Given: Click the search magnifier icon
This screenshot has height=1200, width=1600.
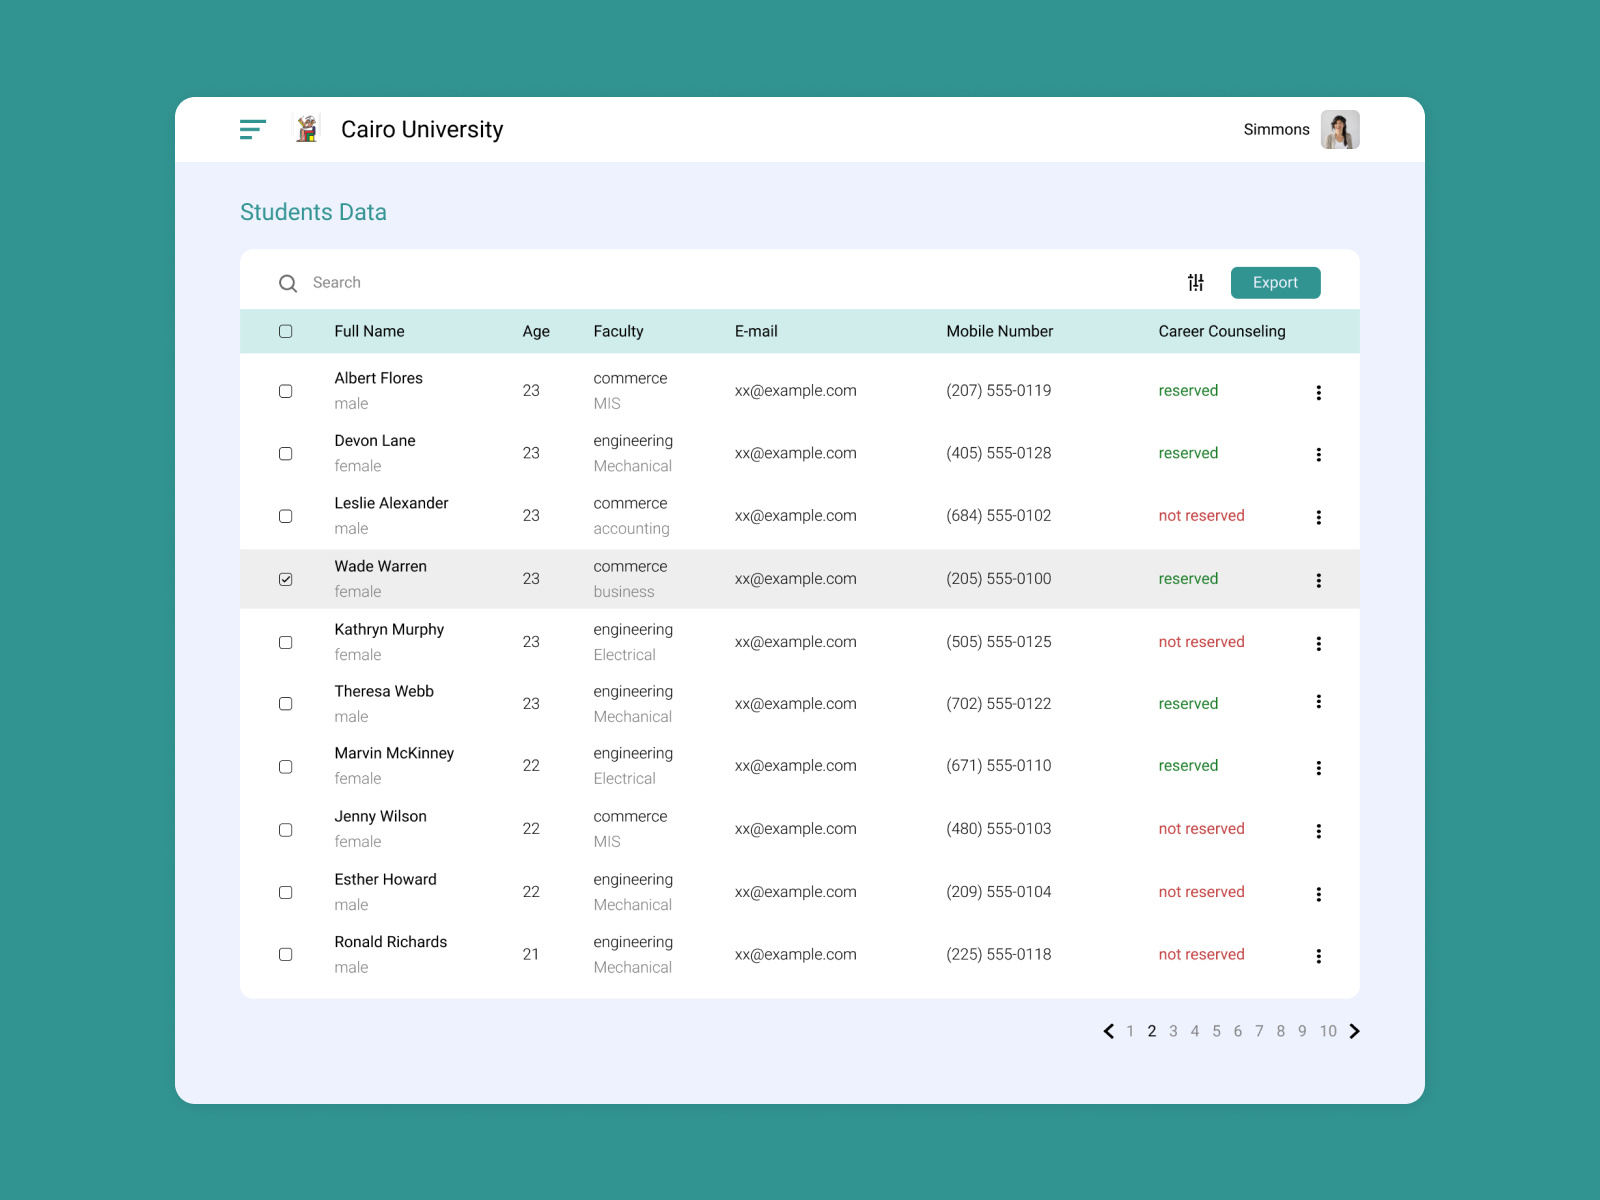Looking at the screenshot, I should tap(288, 283).
